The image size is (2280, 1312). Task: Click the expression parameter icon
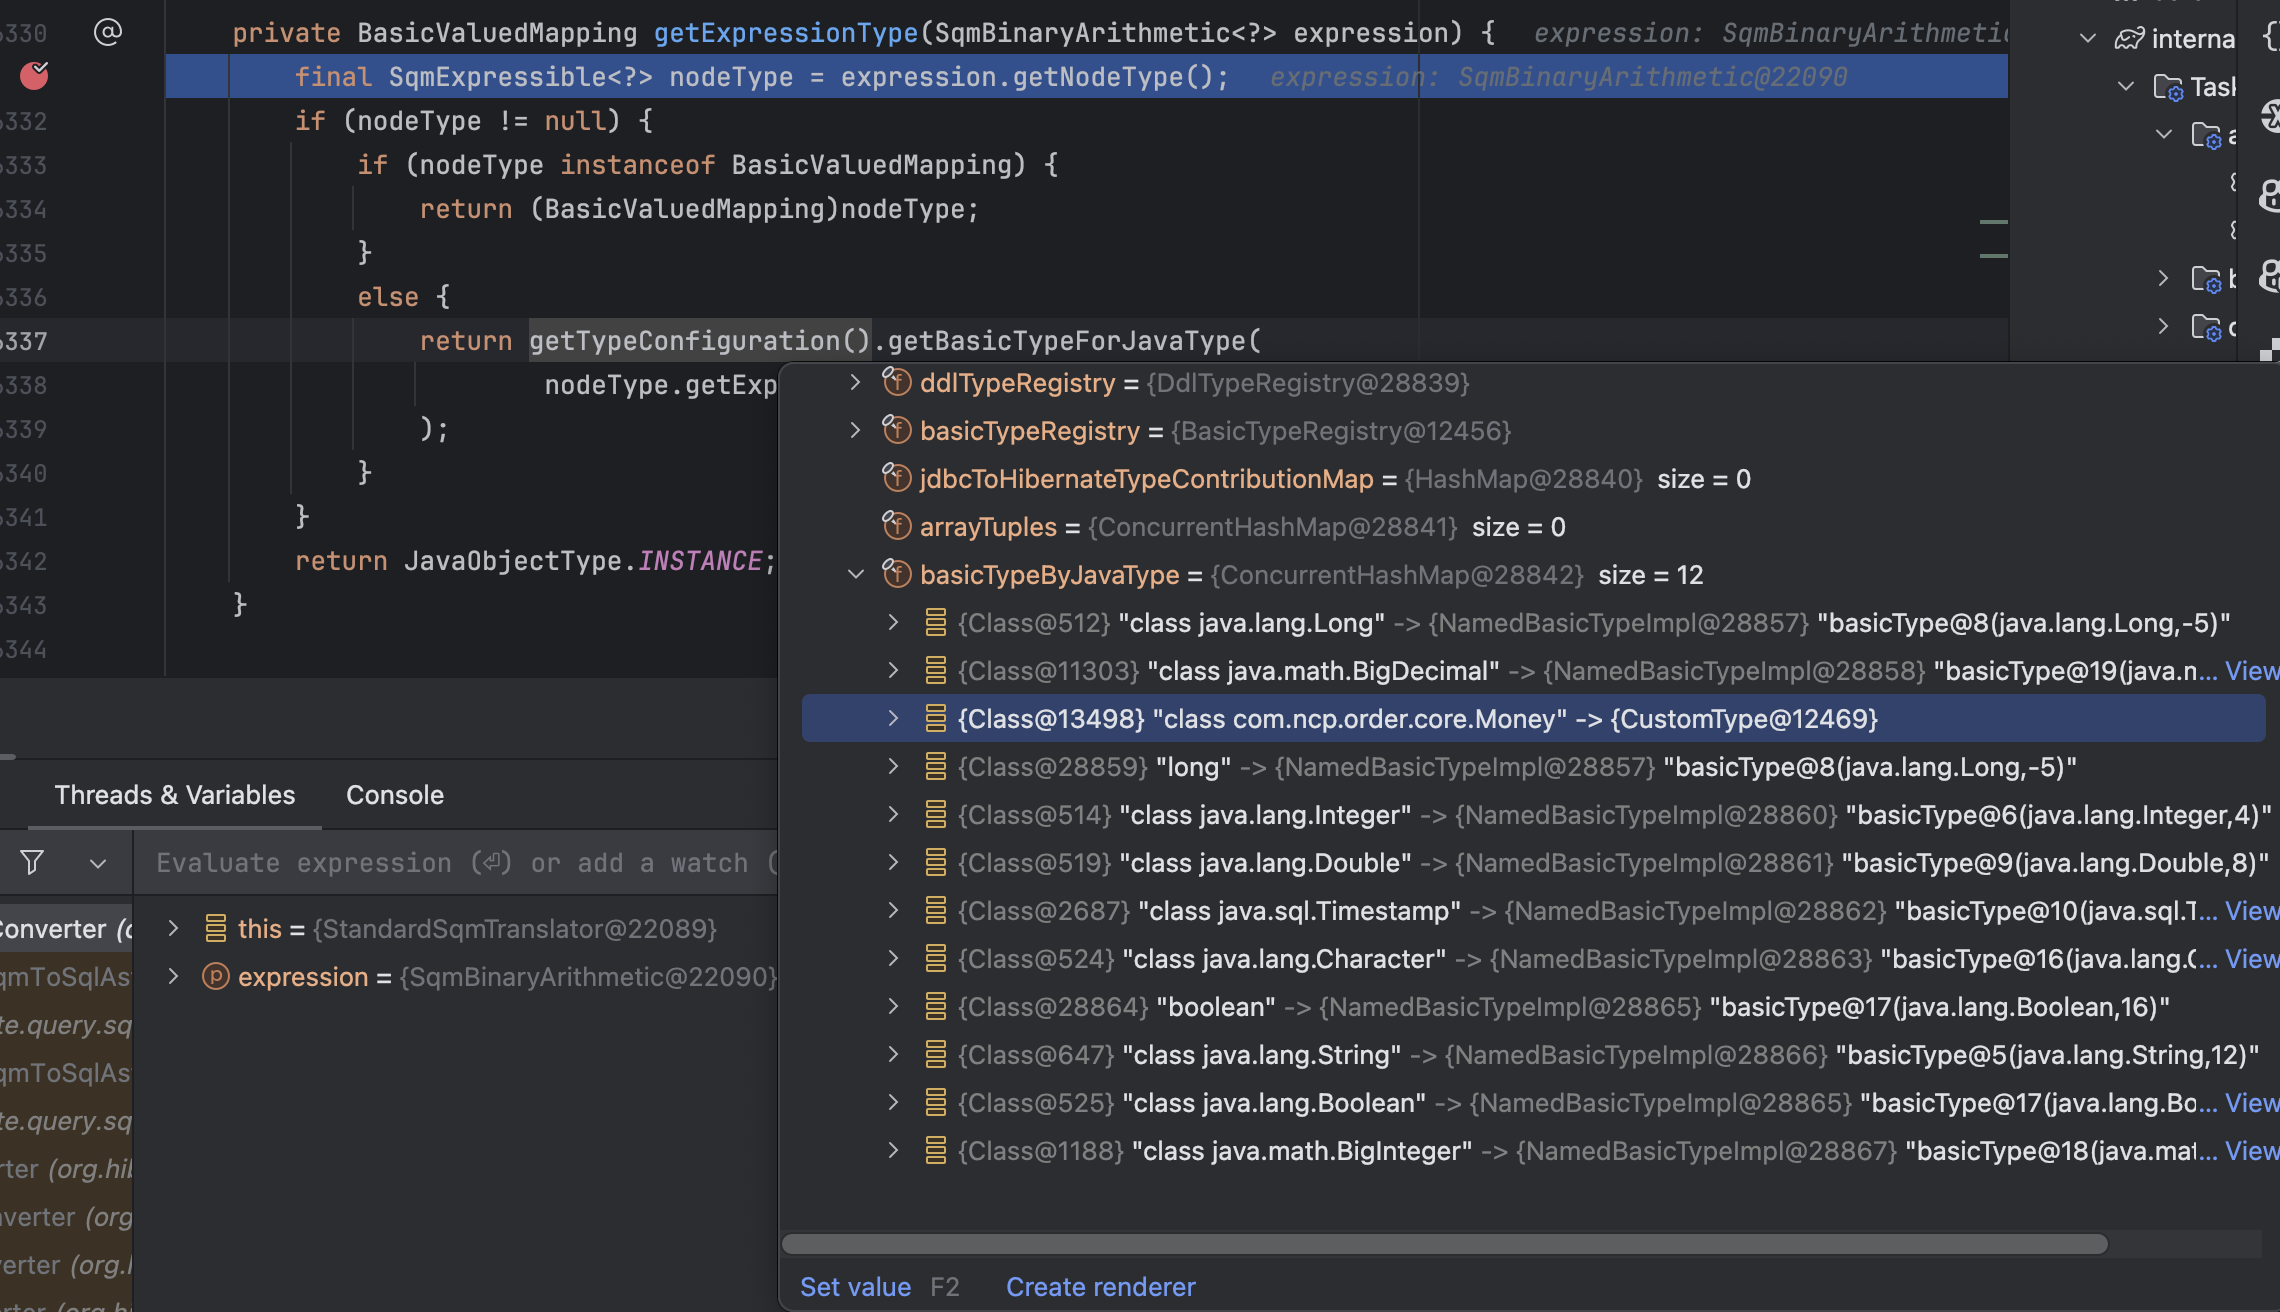pyautogui.click(x=215, y=976)
